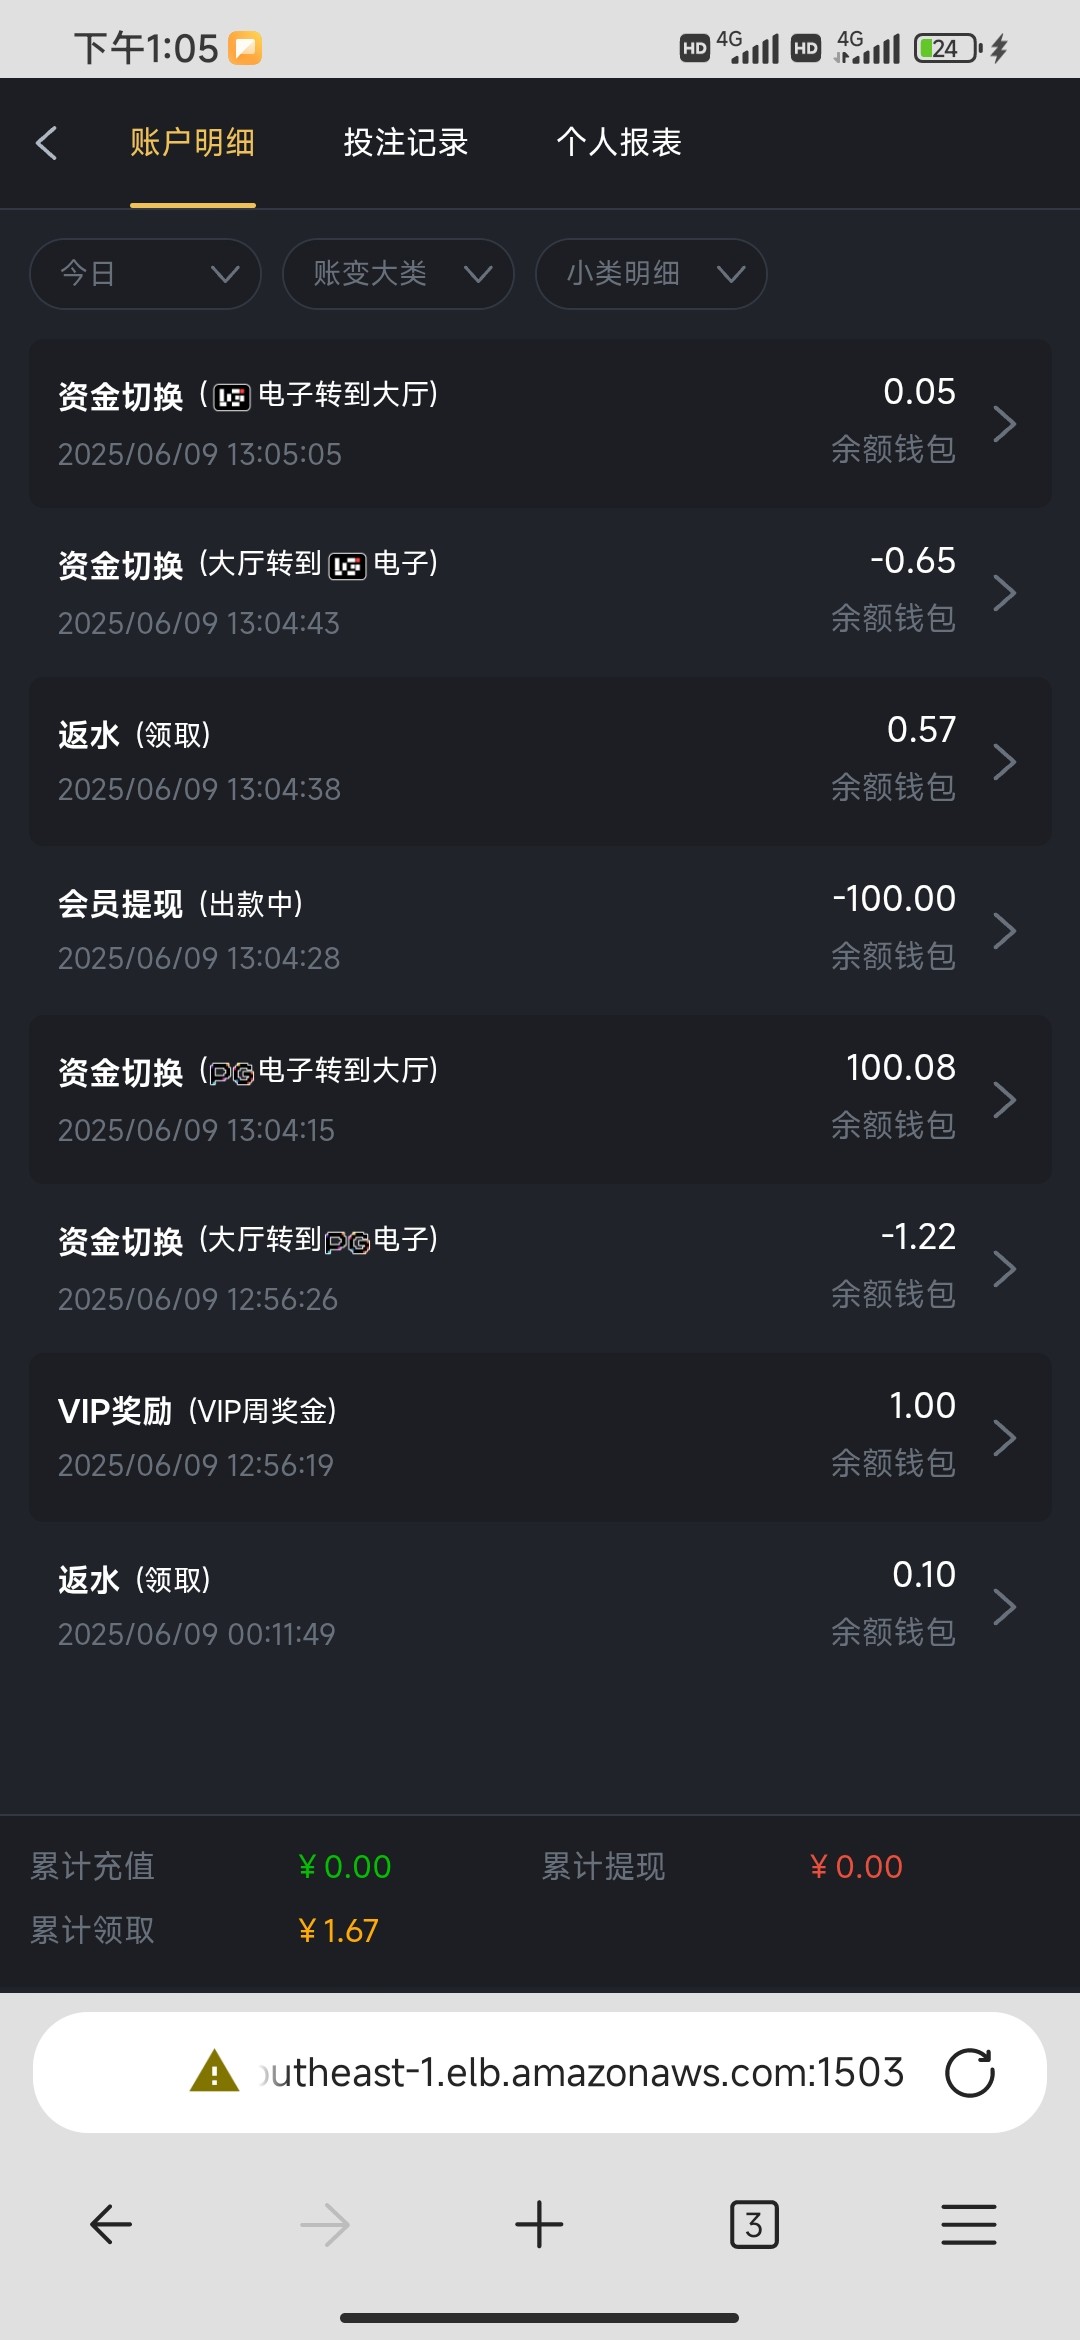This screenshot has width=1080, height=2340.
Task: Switch to the 个人报表 tab
Action: point(619,143)
